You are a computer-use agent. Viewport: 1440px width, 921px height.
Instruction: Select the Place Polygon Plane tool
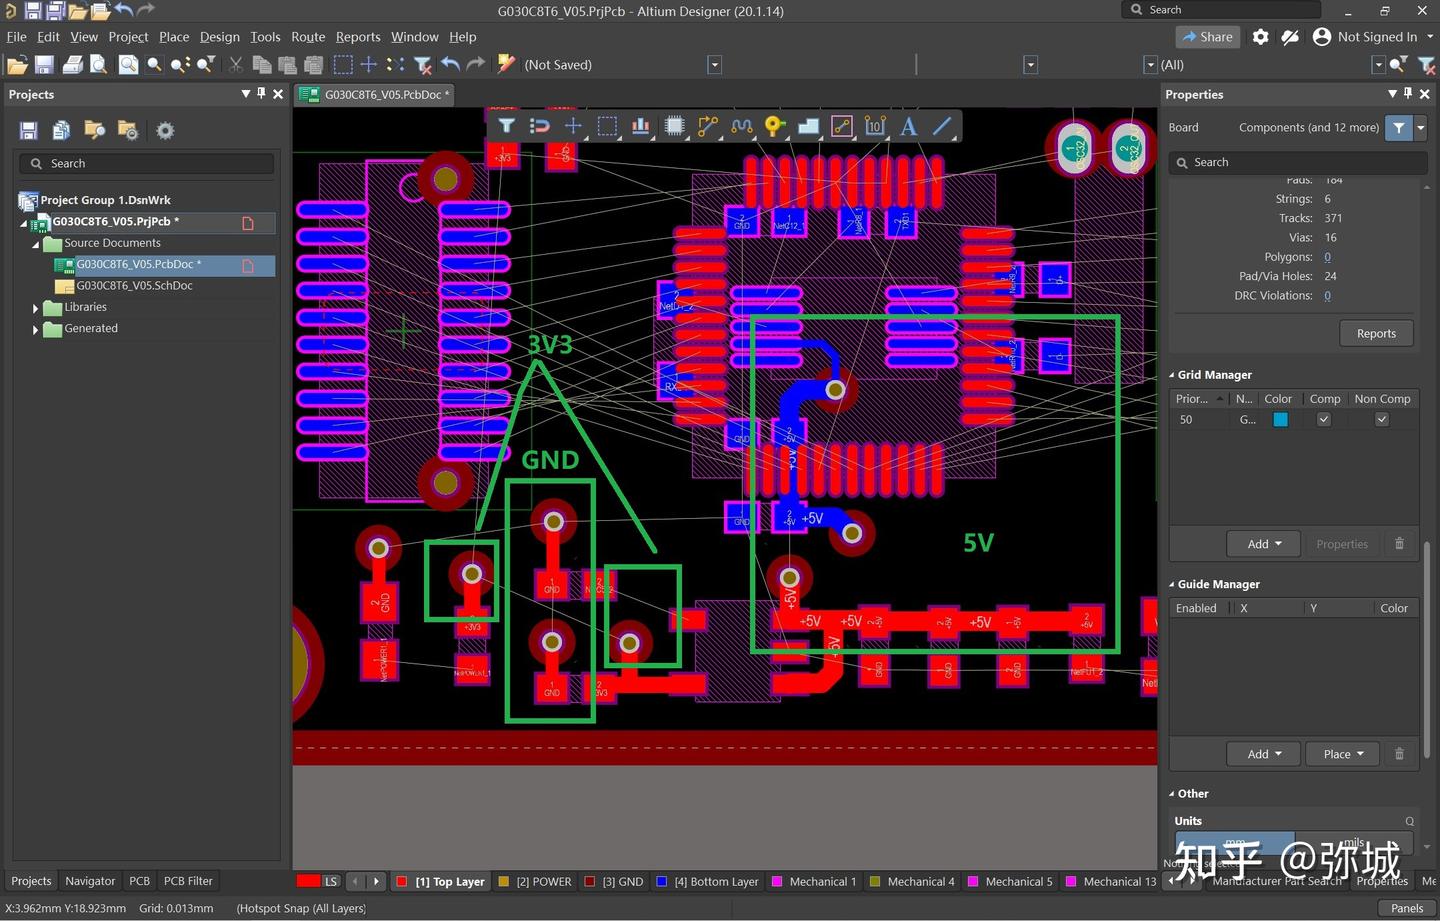[x=808, y=126]
